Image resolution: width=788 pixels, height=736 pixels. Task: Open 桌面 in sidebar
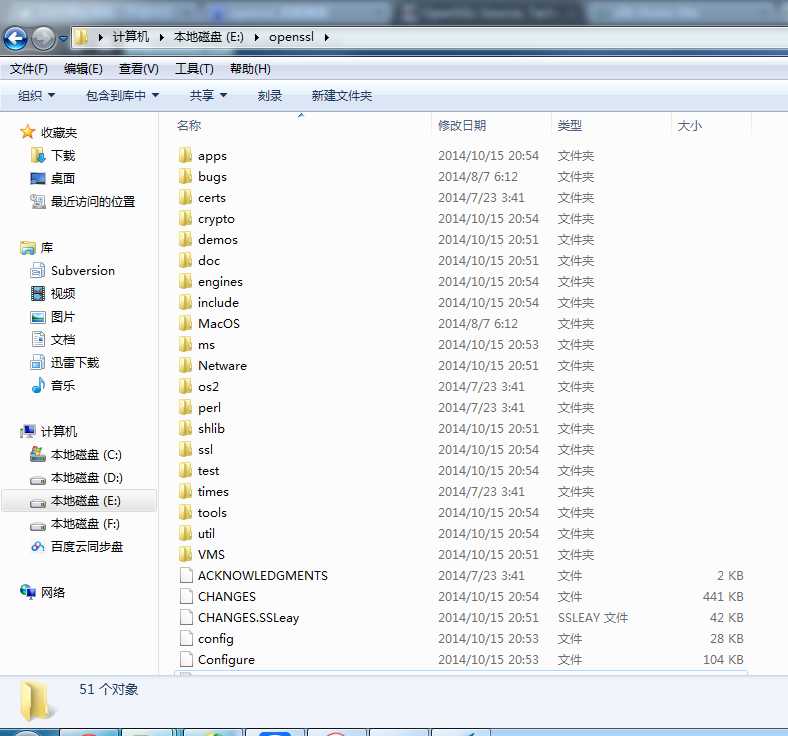tap(53, 178)
